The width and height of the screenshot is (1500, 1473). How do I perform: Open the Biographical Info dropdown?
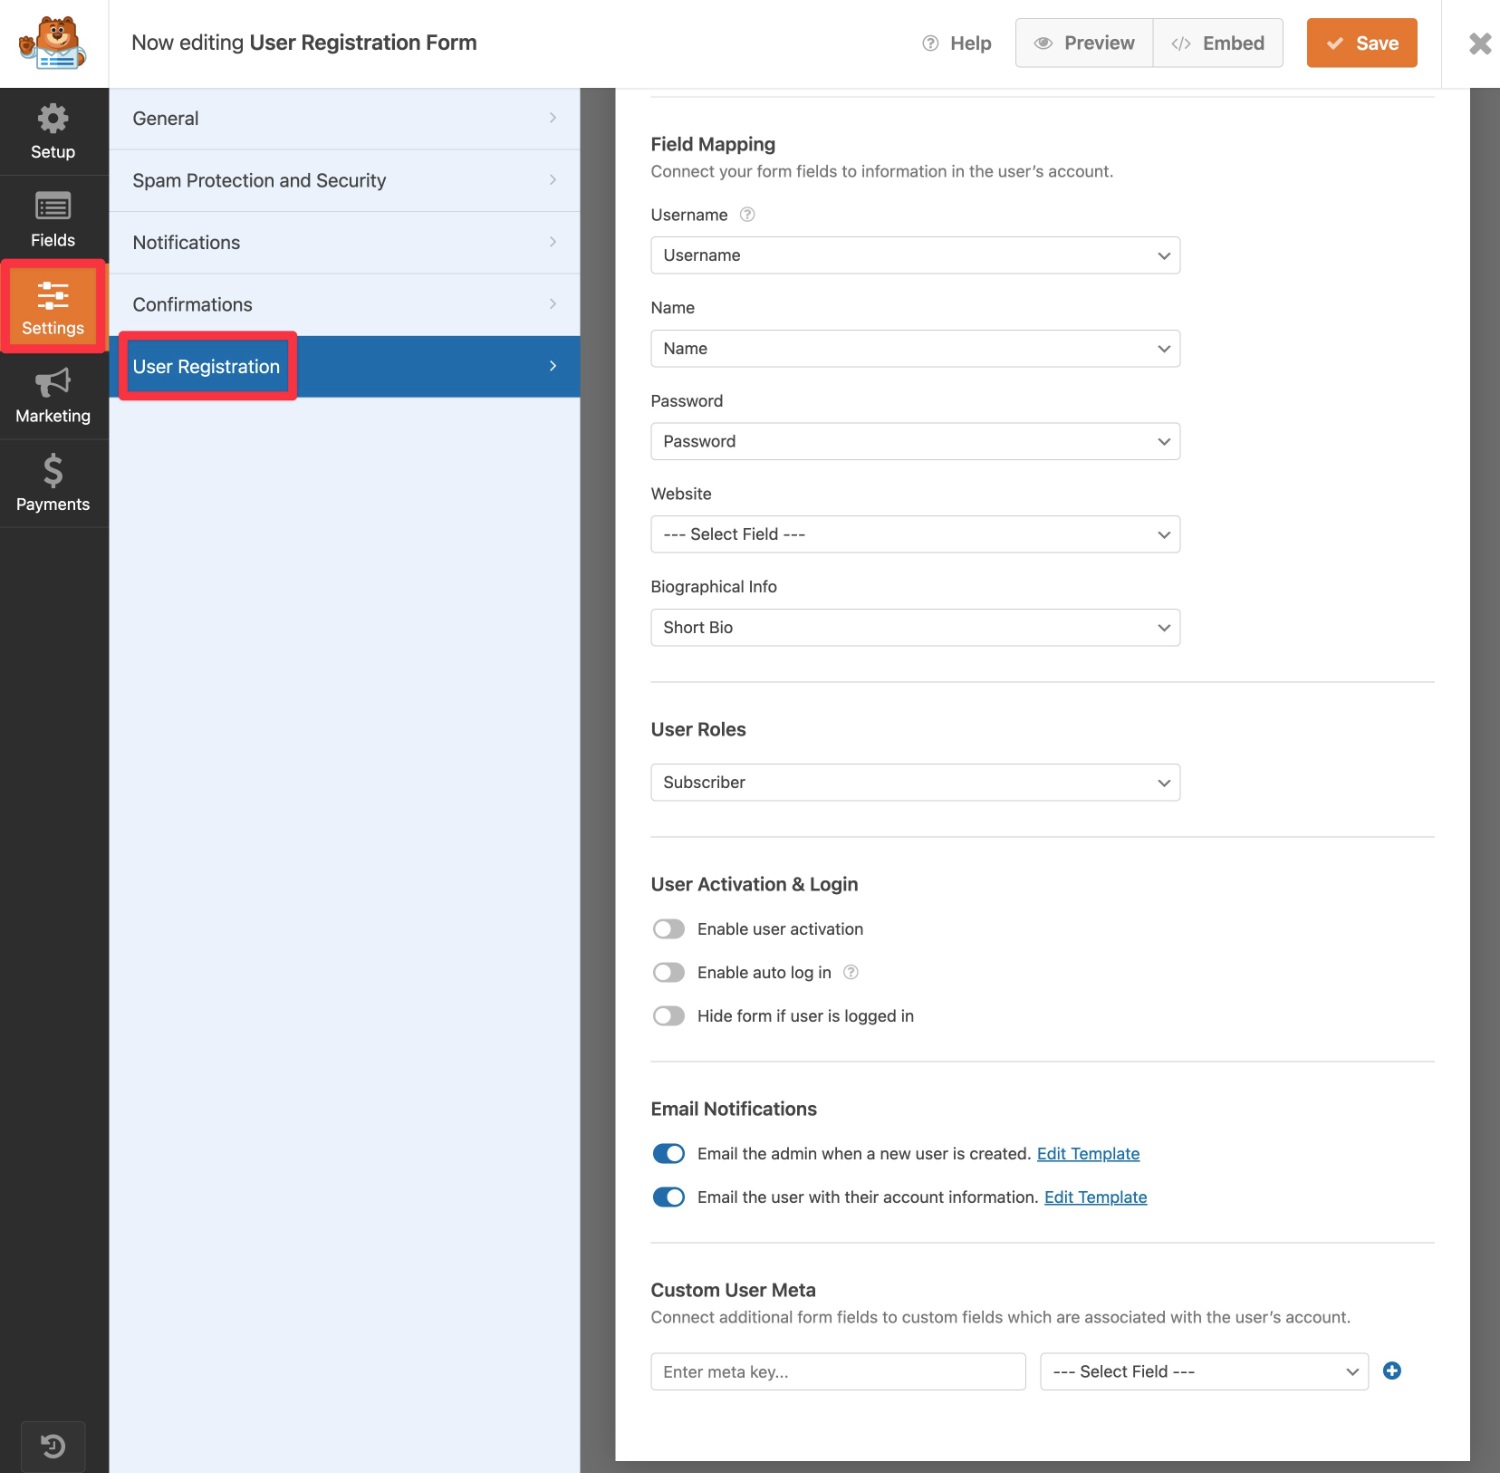pos(915,627)
